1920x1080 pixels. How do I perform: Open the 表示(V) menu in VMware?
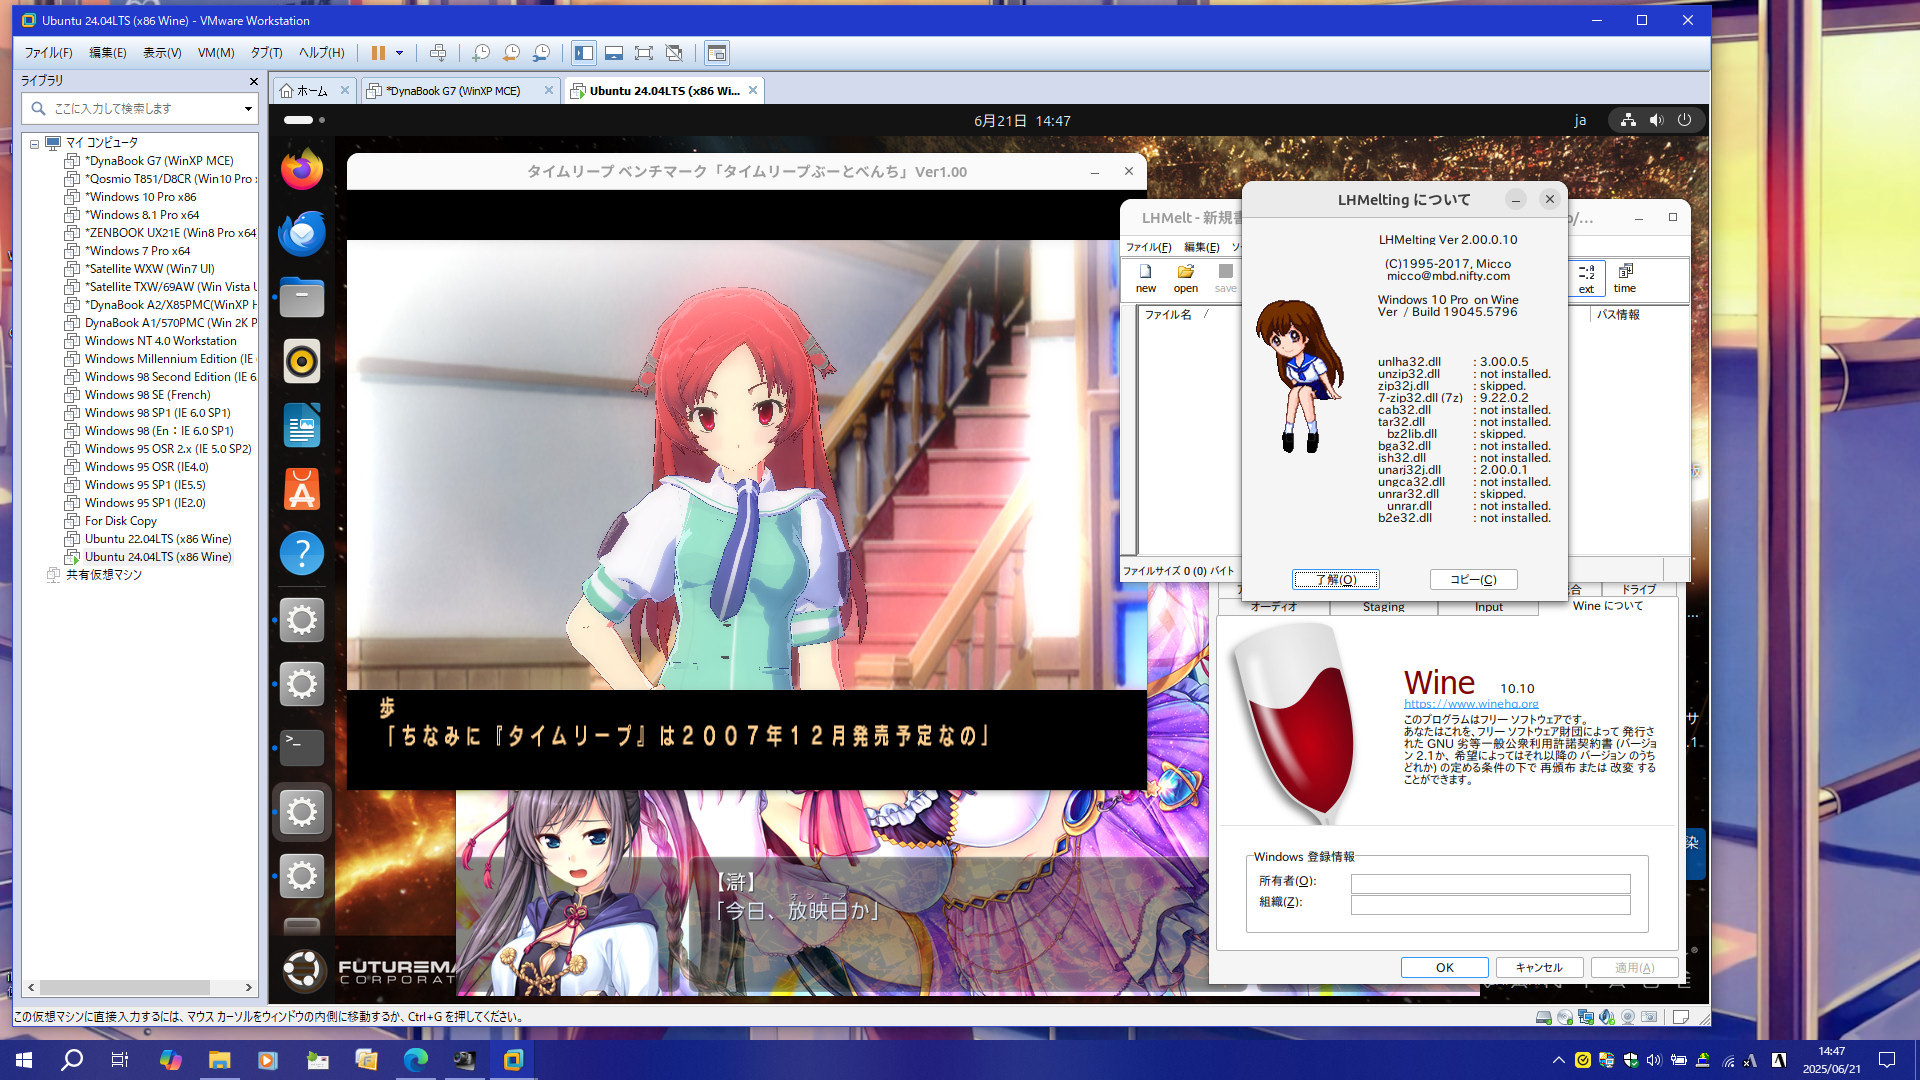click(161, 53)
